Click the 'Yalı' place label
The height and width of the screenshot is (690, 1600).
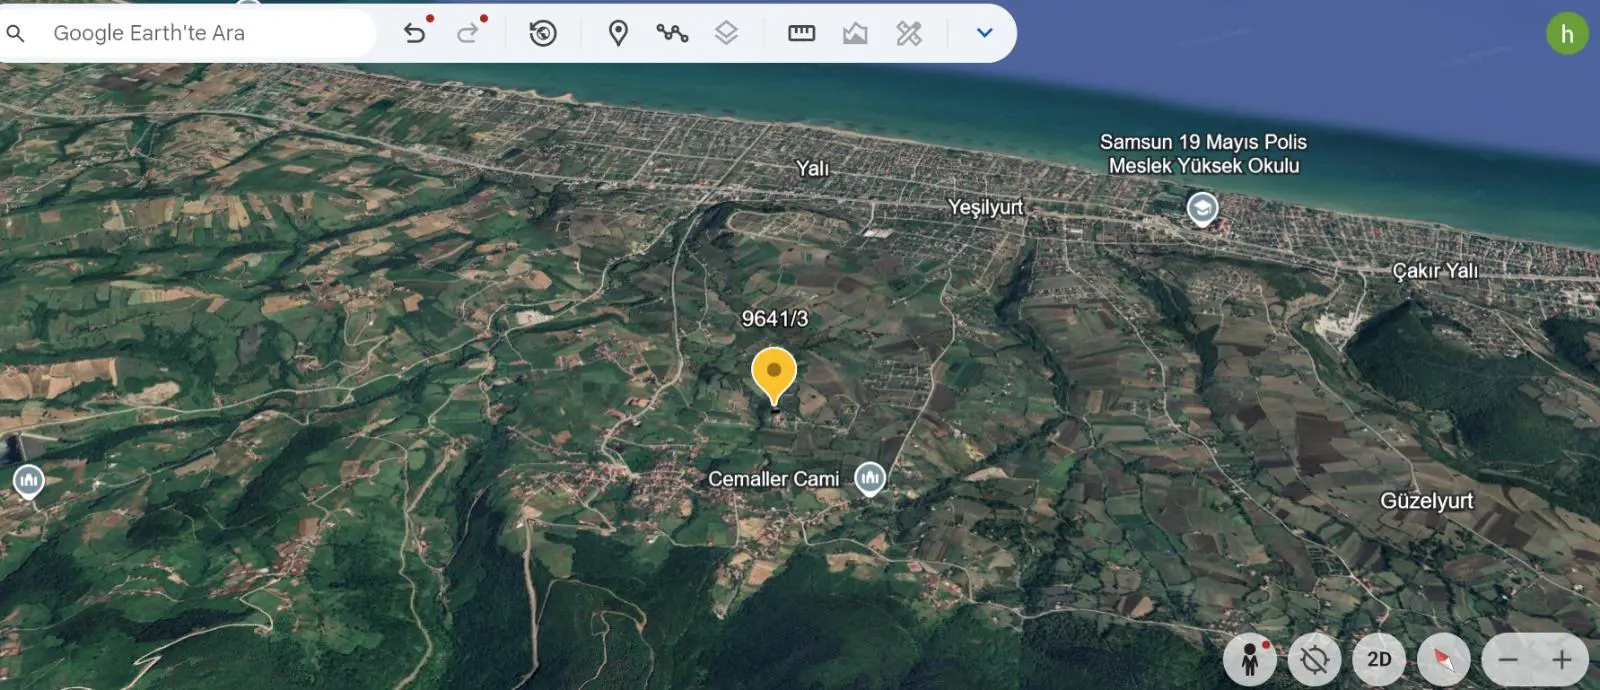coord(813,168)
